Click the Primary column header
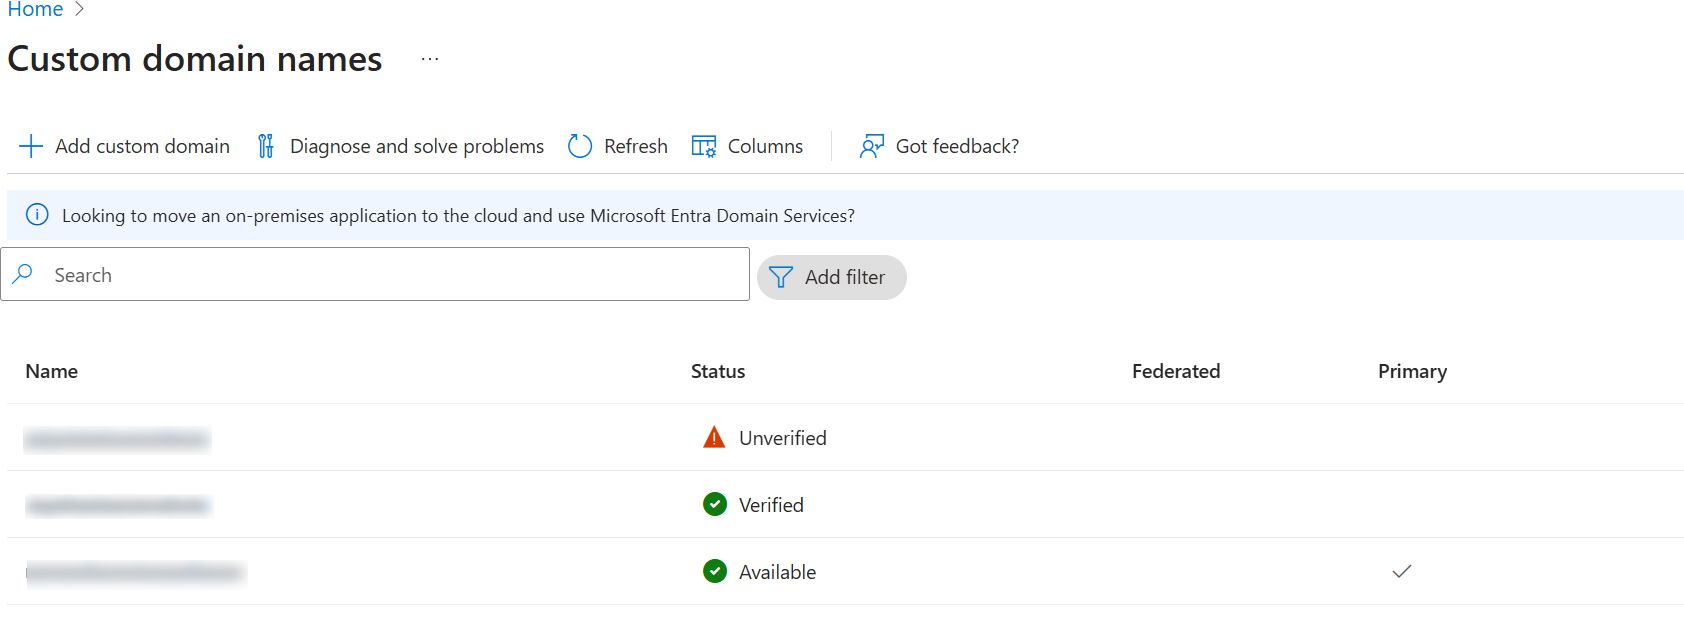 coord(1411,371)
